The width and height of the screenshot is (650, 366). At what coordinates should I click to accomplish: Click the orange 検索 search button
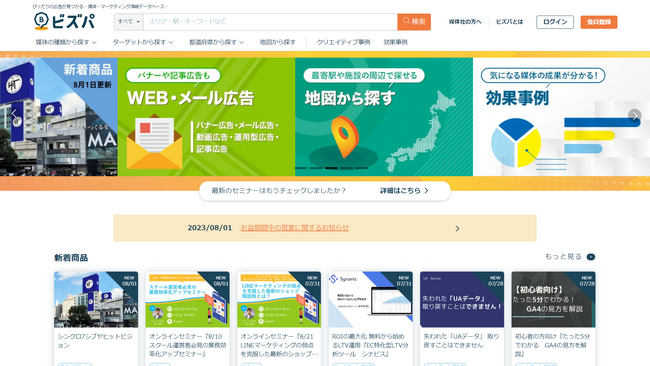pyautogui.click(x=414, y=22)
